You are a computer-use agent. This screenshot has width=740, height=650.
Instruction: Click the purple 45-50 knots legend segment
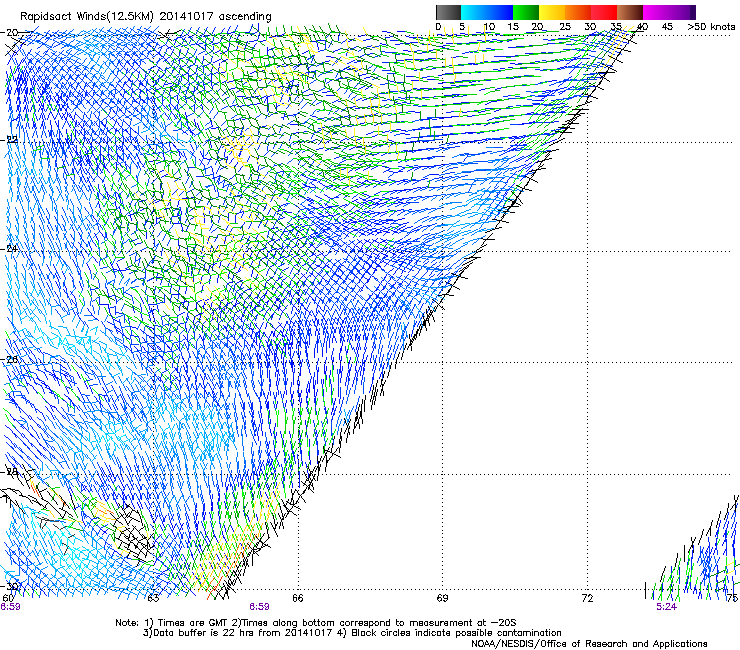(682, 12)
